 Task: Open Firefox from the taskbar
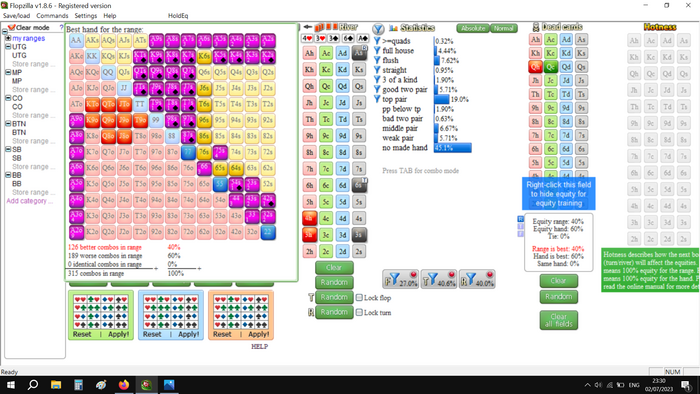124,385
